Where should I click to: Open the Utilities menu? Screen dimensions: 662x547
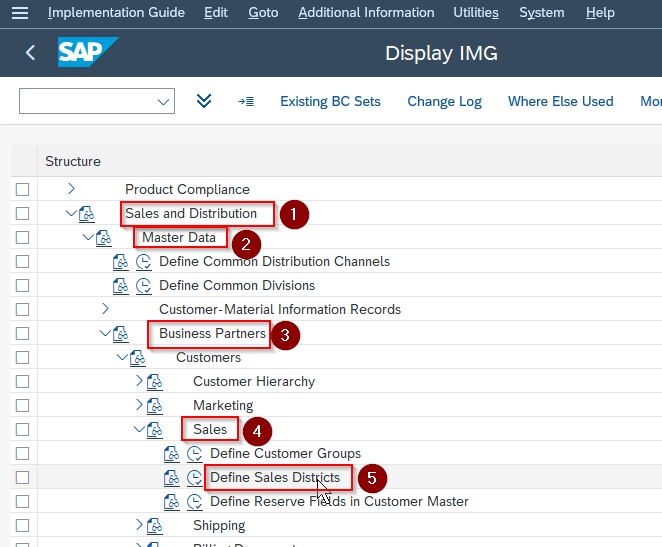pyautogui.click(x=476, y=13)
